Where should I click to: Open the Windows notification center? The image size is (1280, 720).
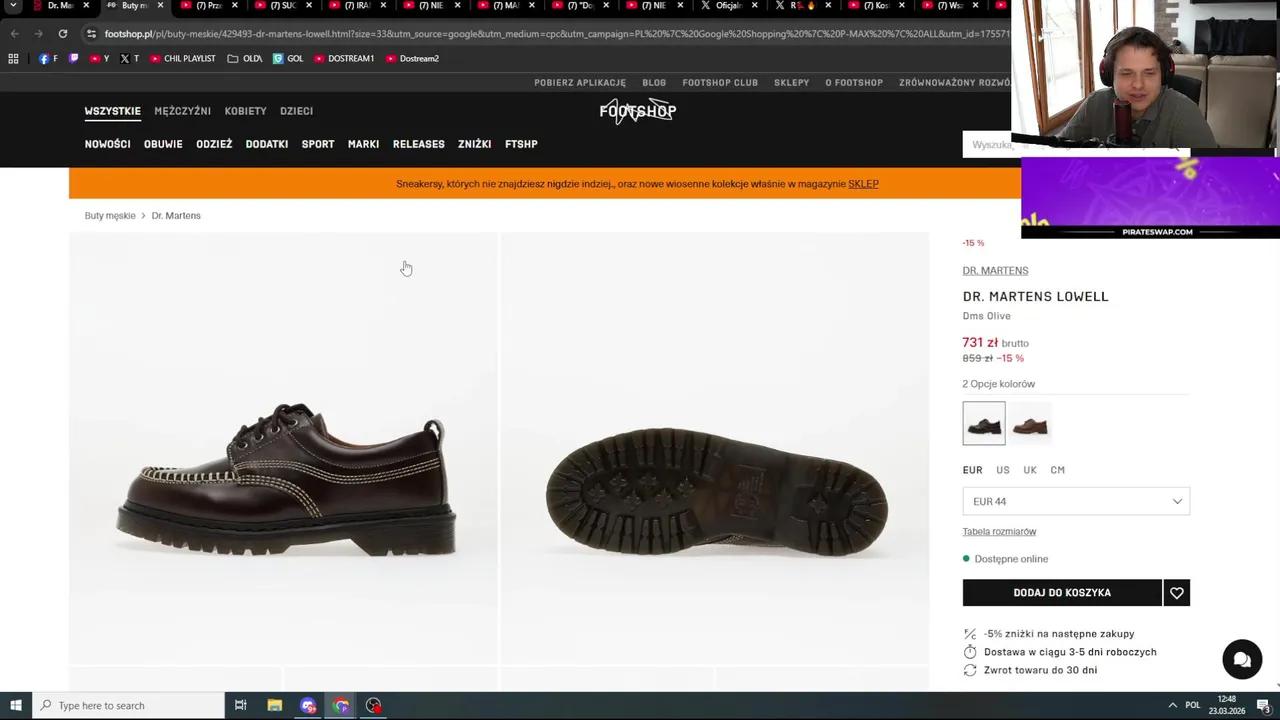[1263, 706]
